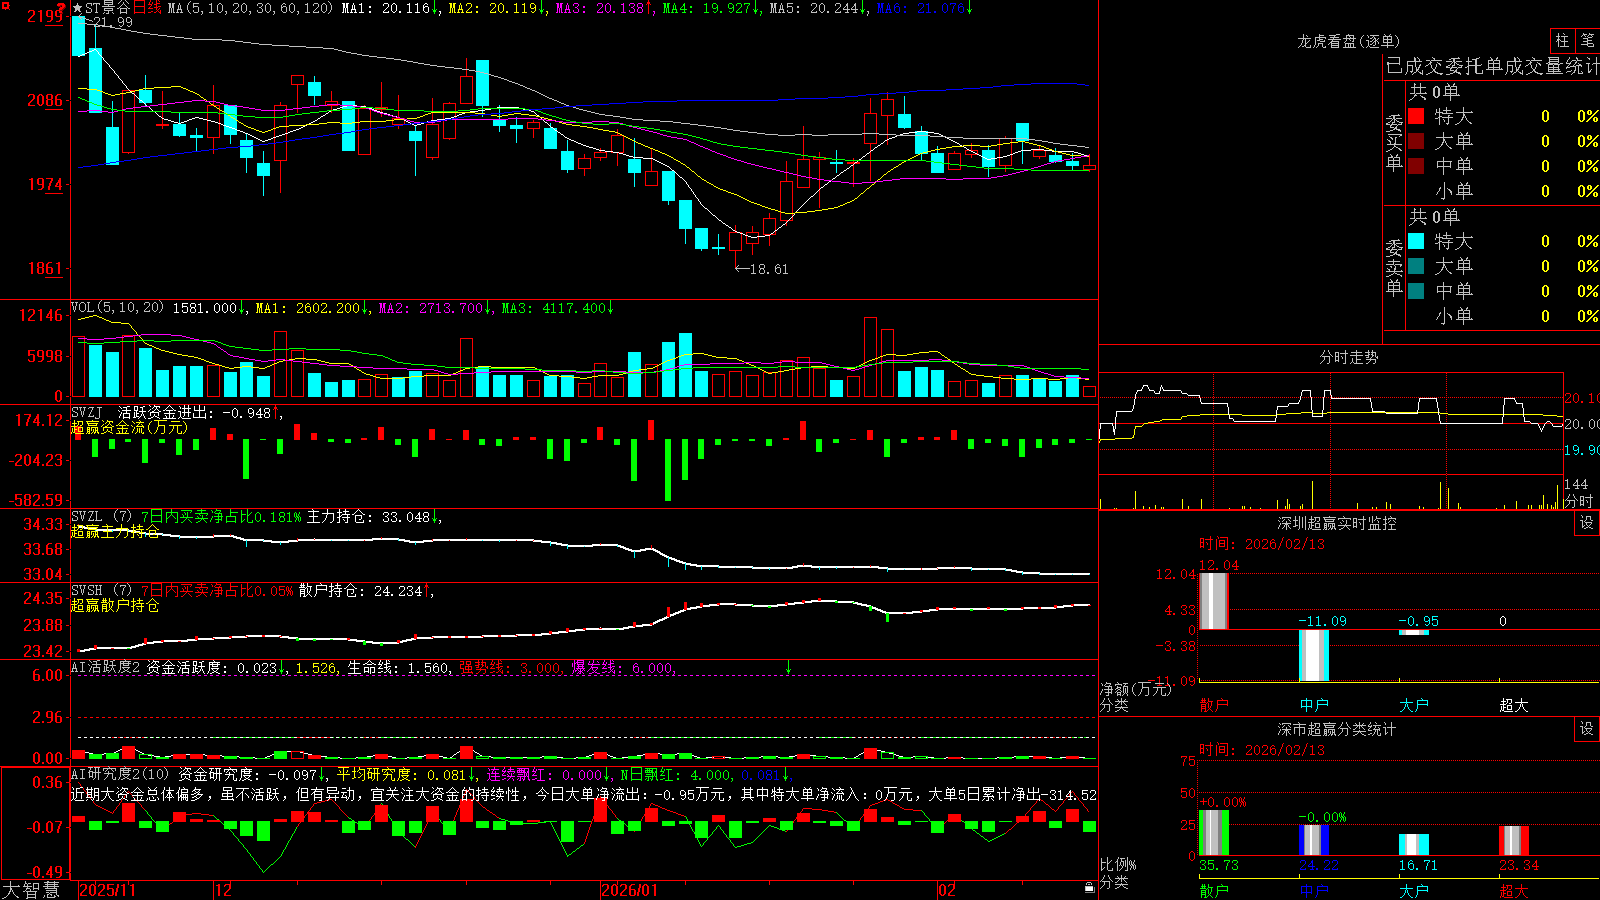1600x900 pixels.
Task: Click the AI研究度2(10) indicator label
Action: [120, 774]
